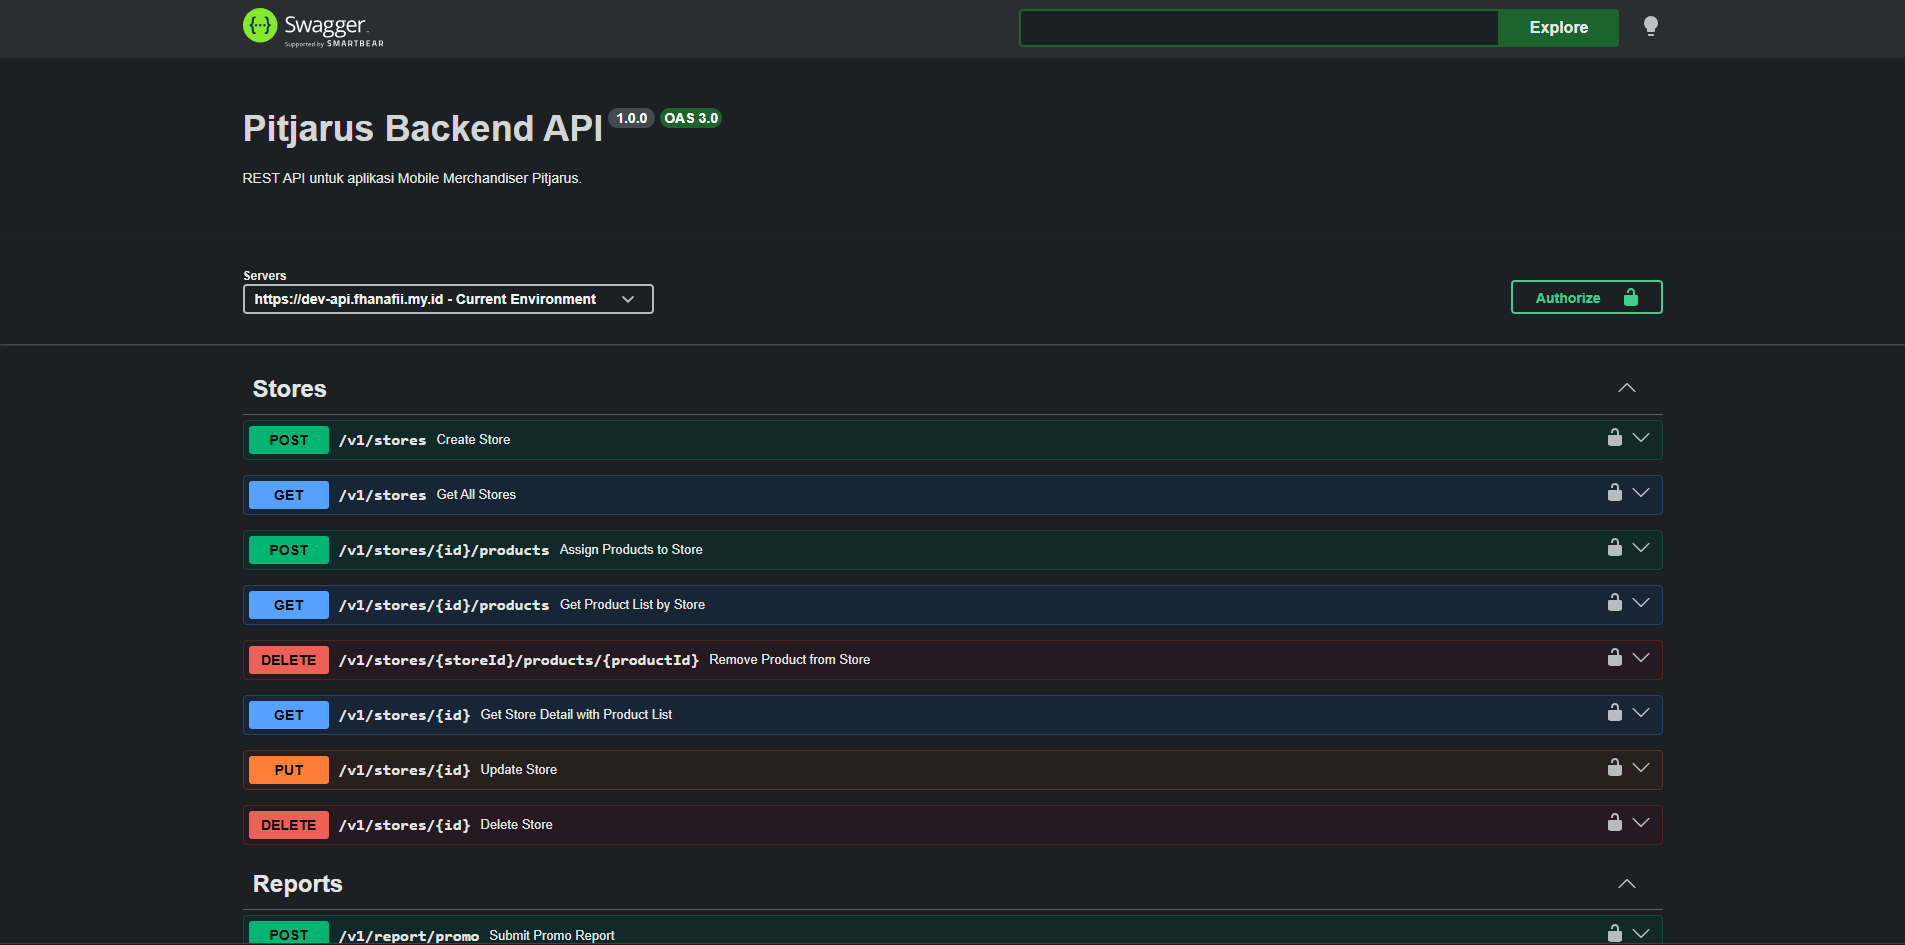Image resolution: width=1905 pixels, height=945 pixels.
Task: Click the Reports section heading
Action: pos(298,884)
